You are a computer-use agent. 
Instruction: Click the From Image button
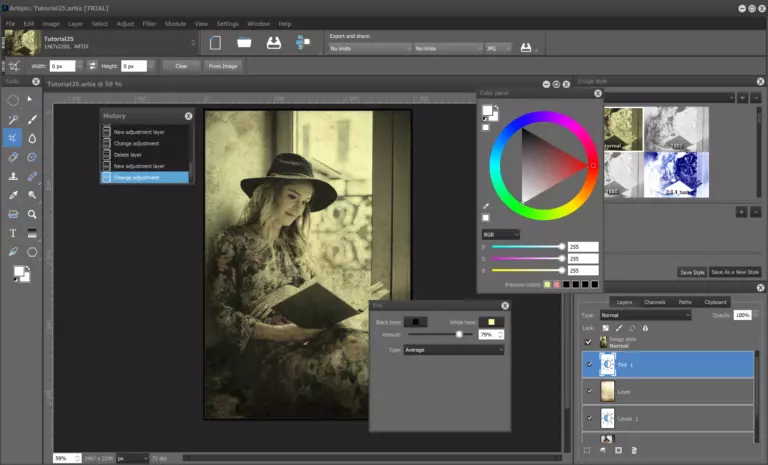tap(222, 66)
